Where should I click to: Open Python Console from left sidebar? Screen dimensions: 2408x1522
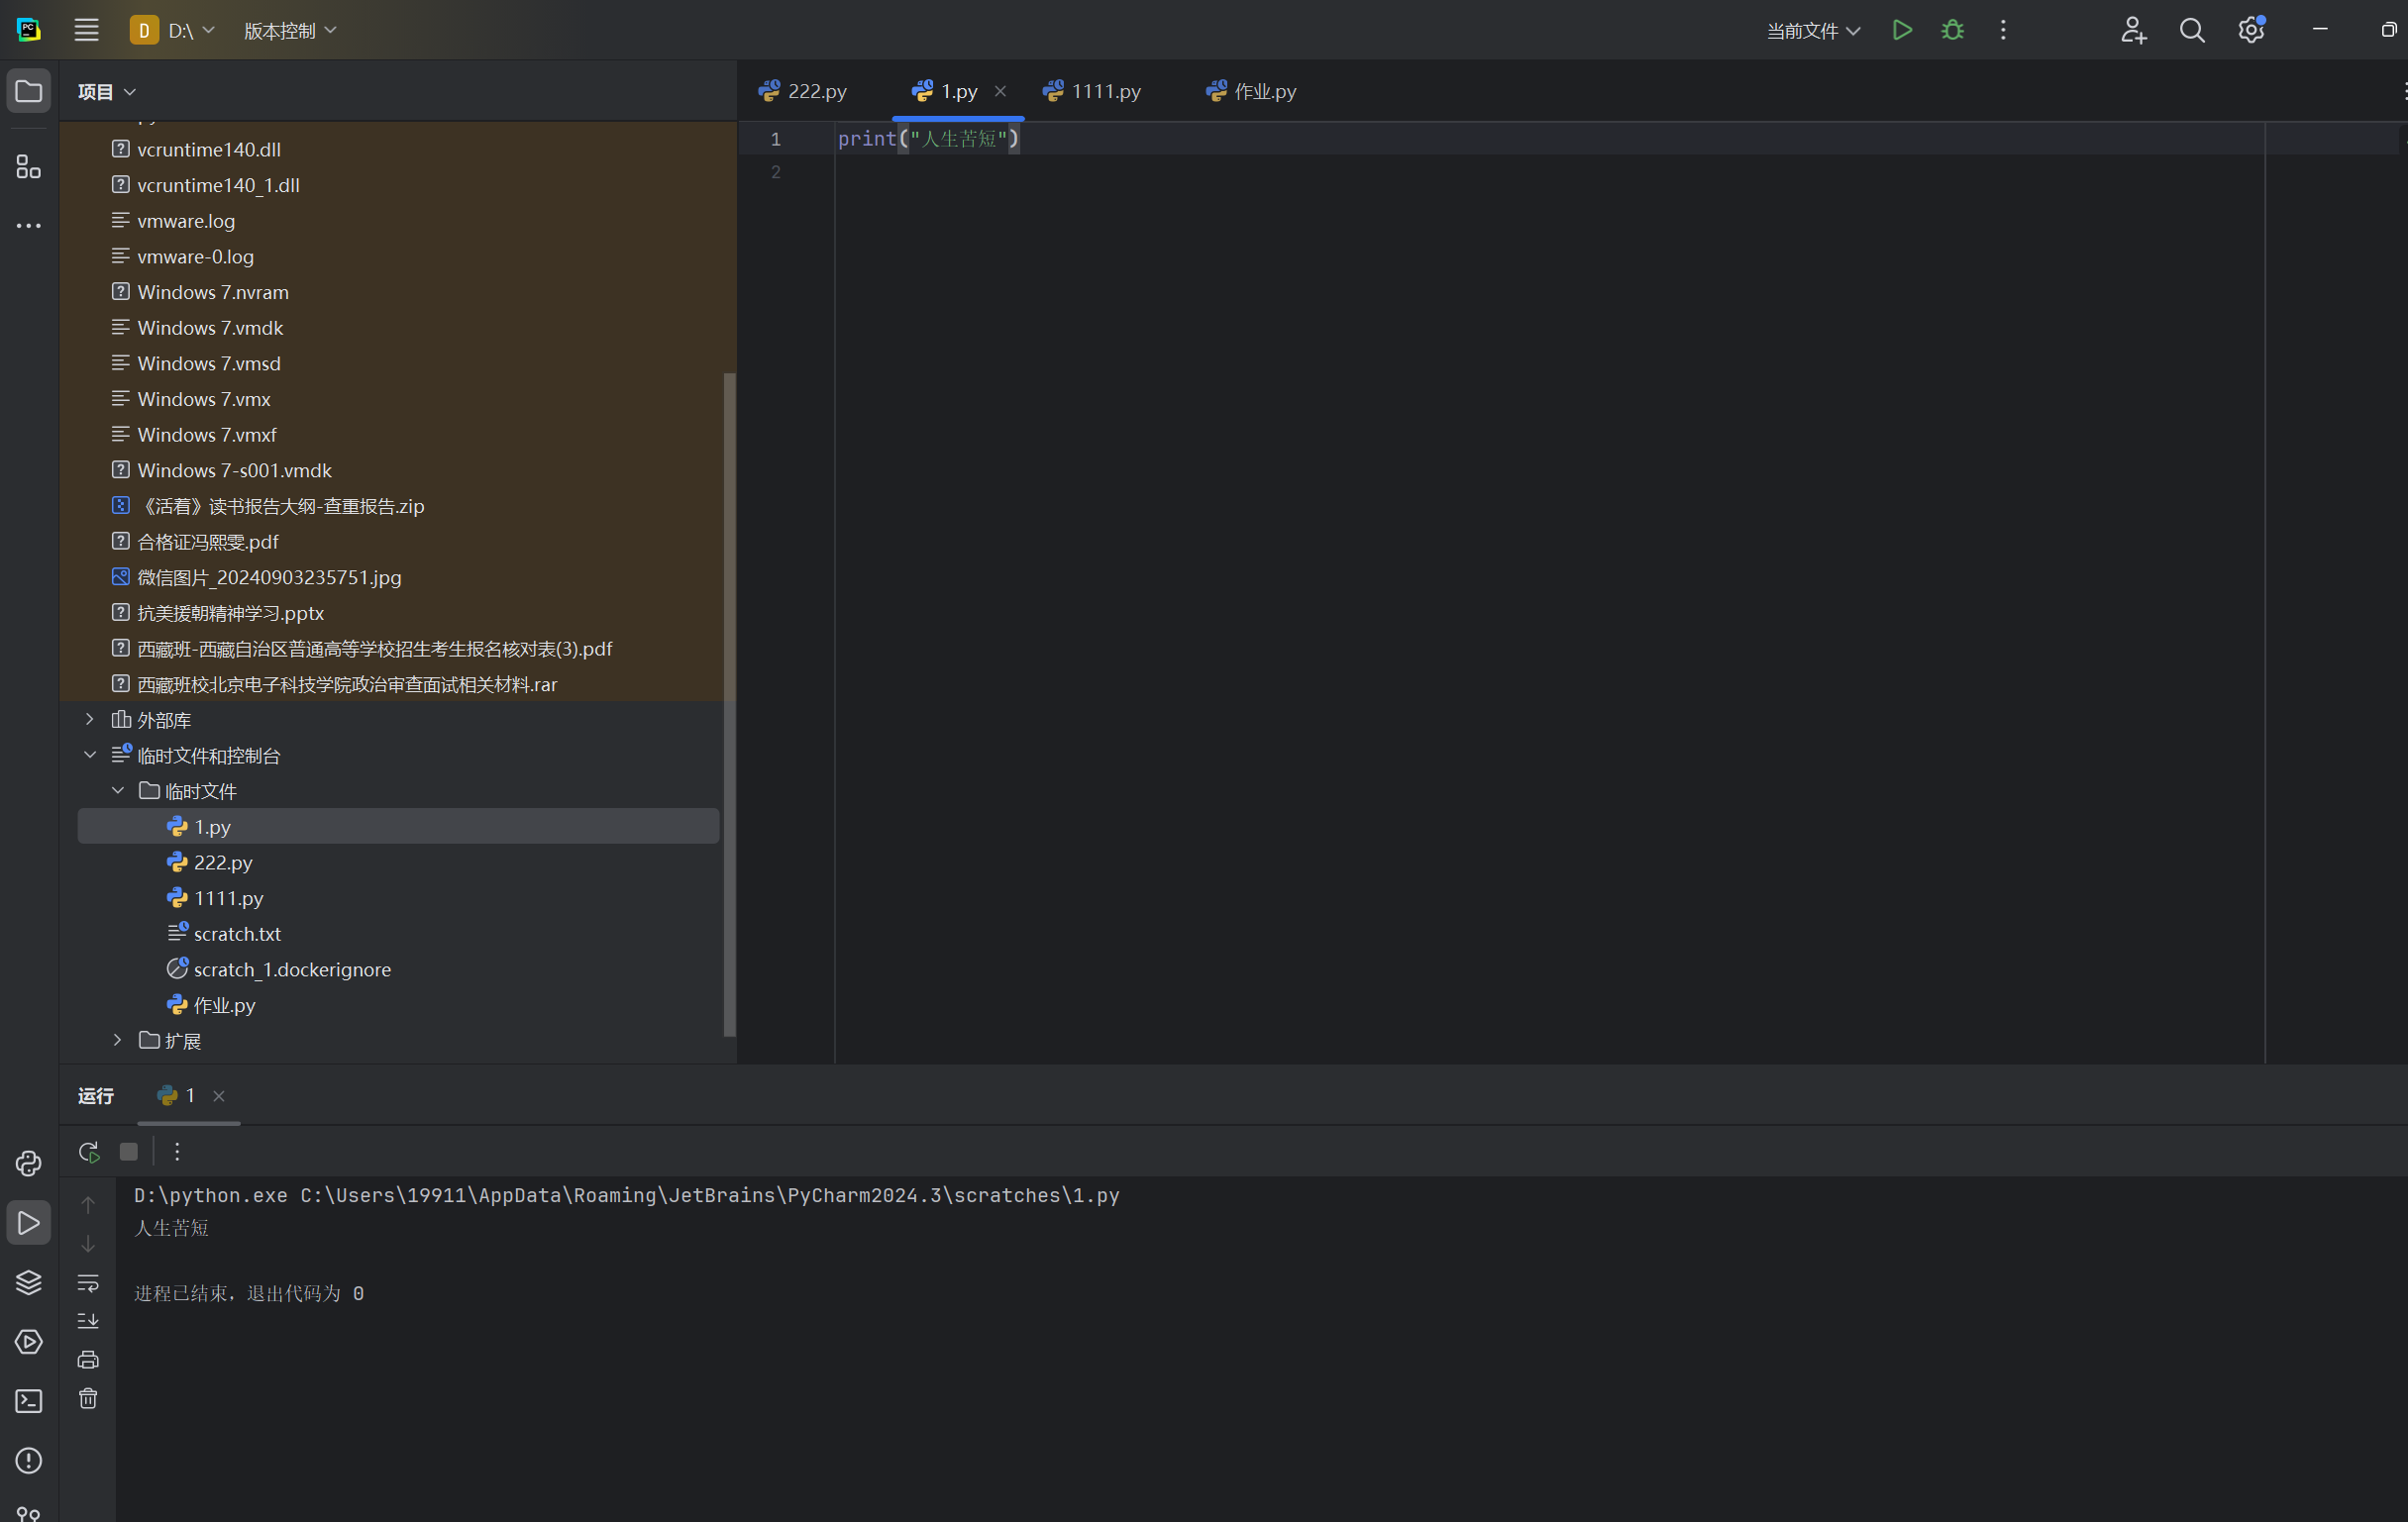pyautogui.click(x=28, y=1163)
